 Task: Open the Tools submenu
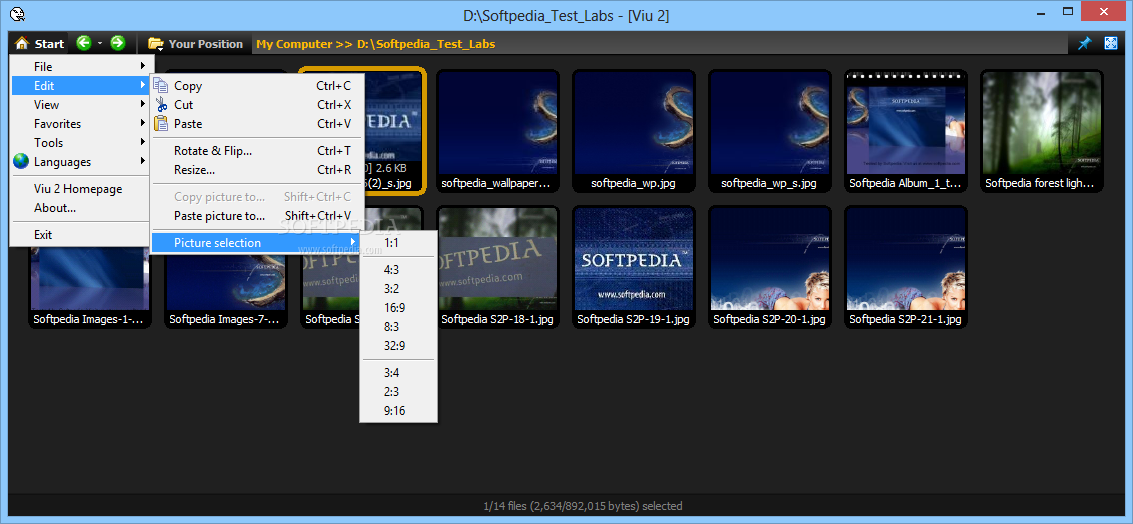point(79,143)
